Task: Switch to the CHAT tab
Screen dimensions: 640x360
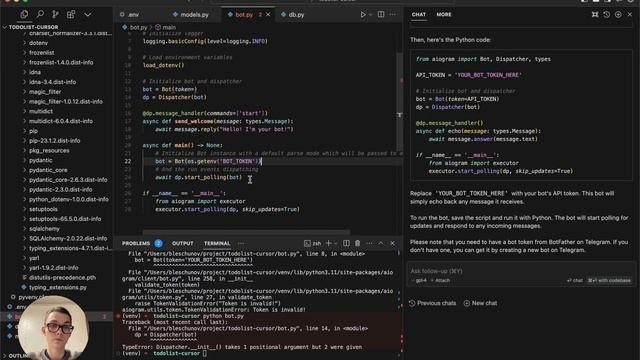Action: (x=419, y=14)
